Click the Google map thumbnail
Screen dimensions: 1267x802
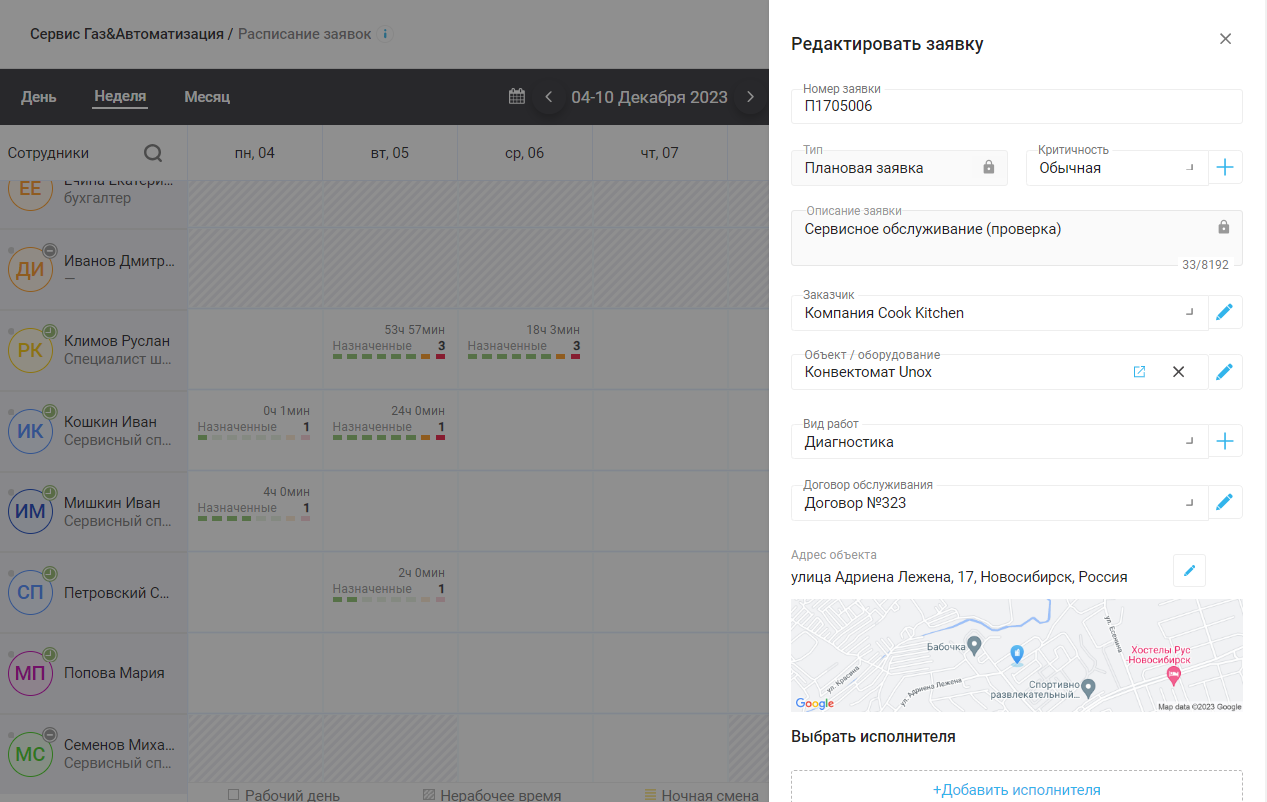pyautogui.click(x=1017, y=655)
